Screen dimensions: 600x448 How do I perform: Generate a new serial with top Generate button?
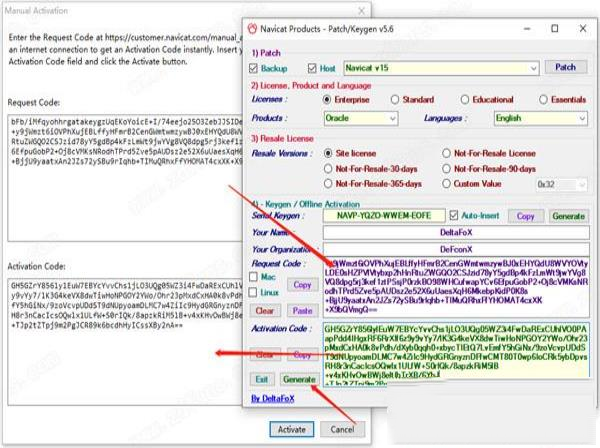tap(569, 216)
